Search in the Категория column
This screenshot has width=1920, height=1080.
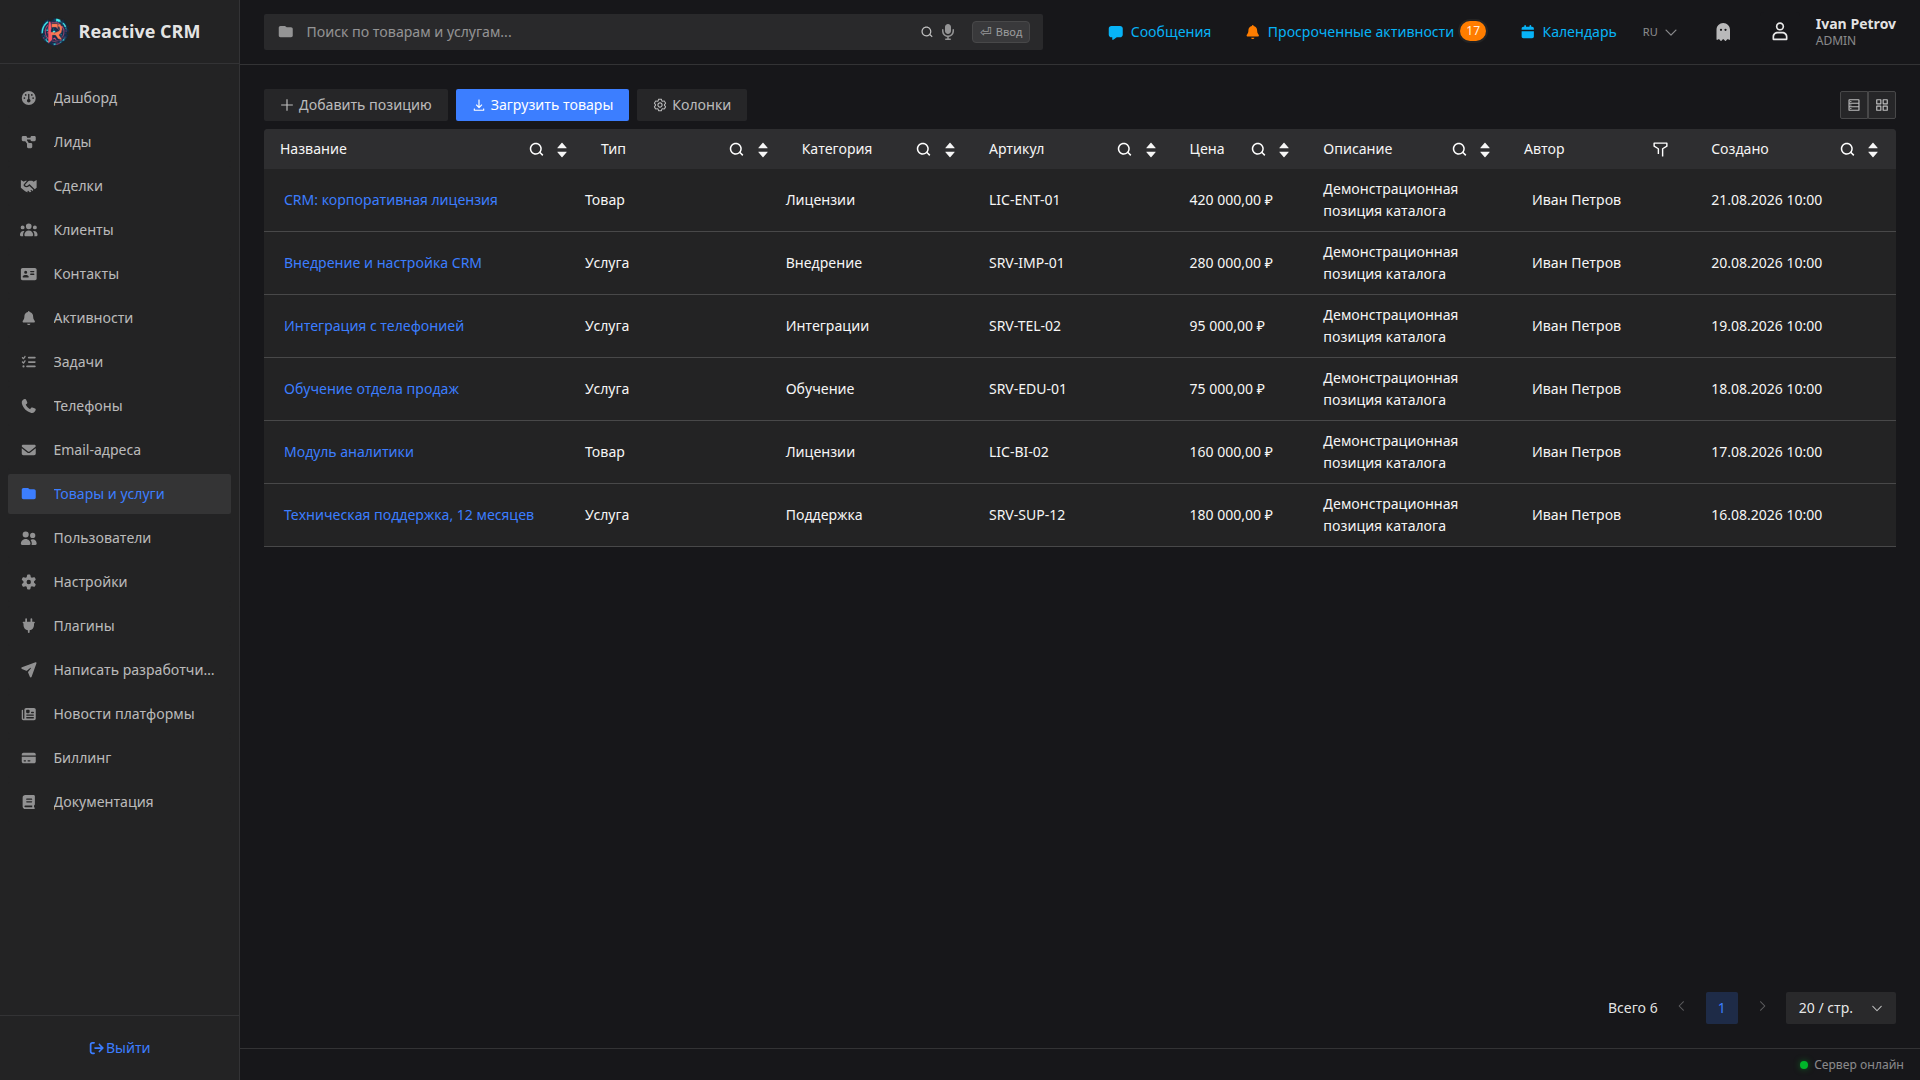pyautogui.click(x=923, y=149)
